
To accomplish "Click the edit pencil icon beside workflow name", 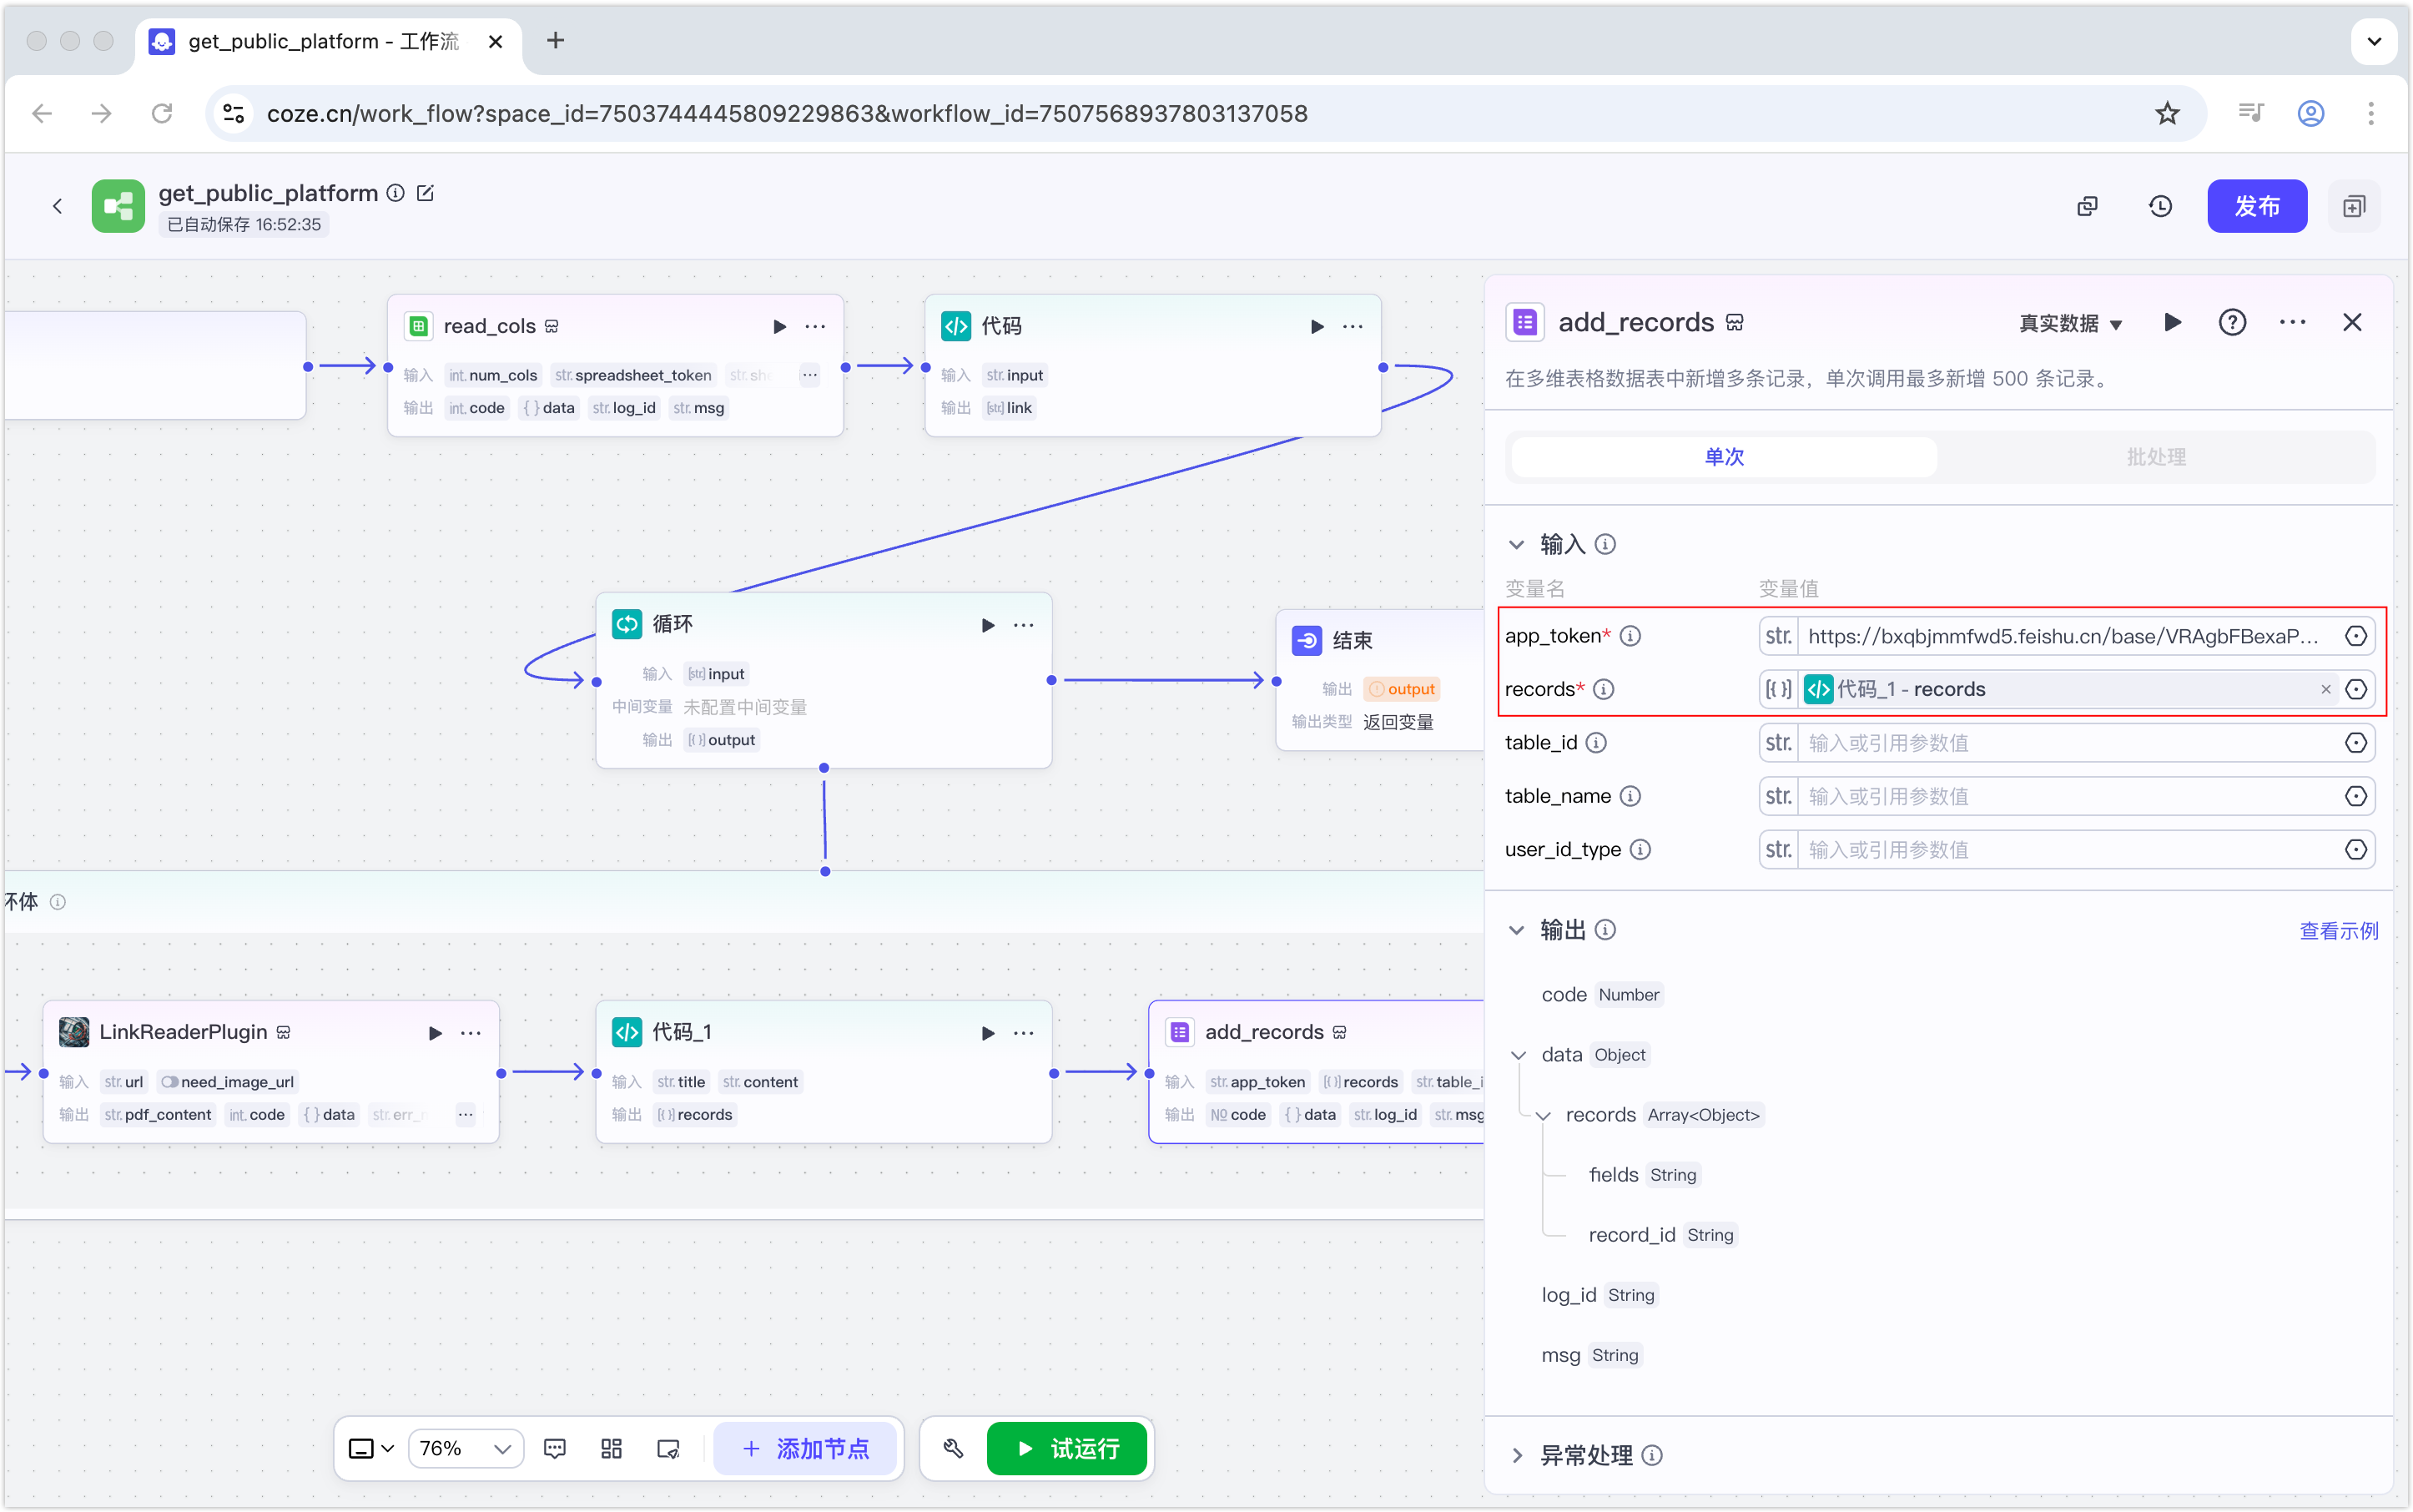I will (425, 193).
